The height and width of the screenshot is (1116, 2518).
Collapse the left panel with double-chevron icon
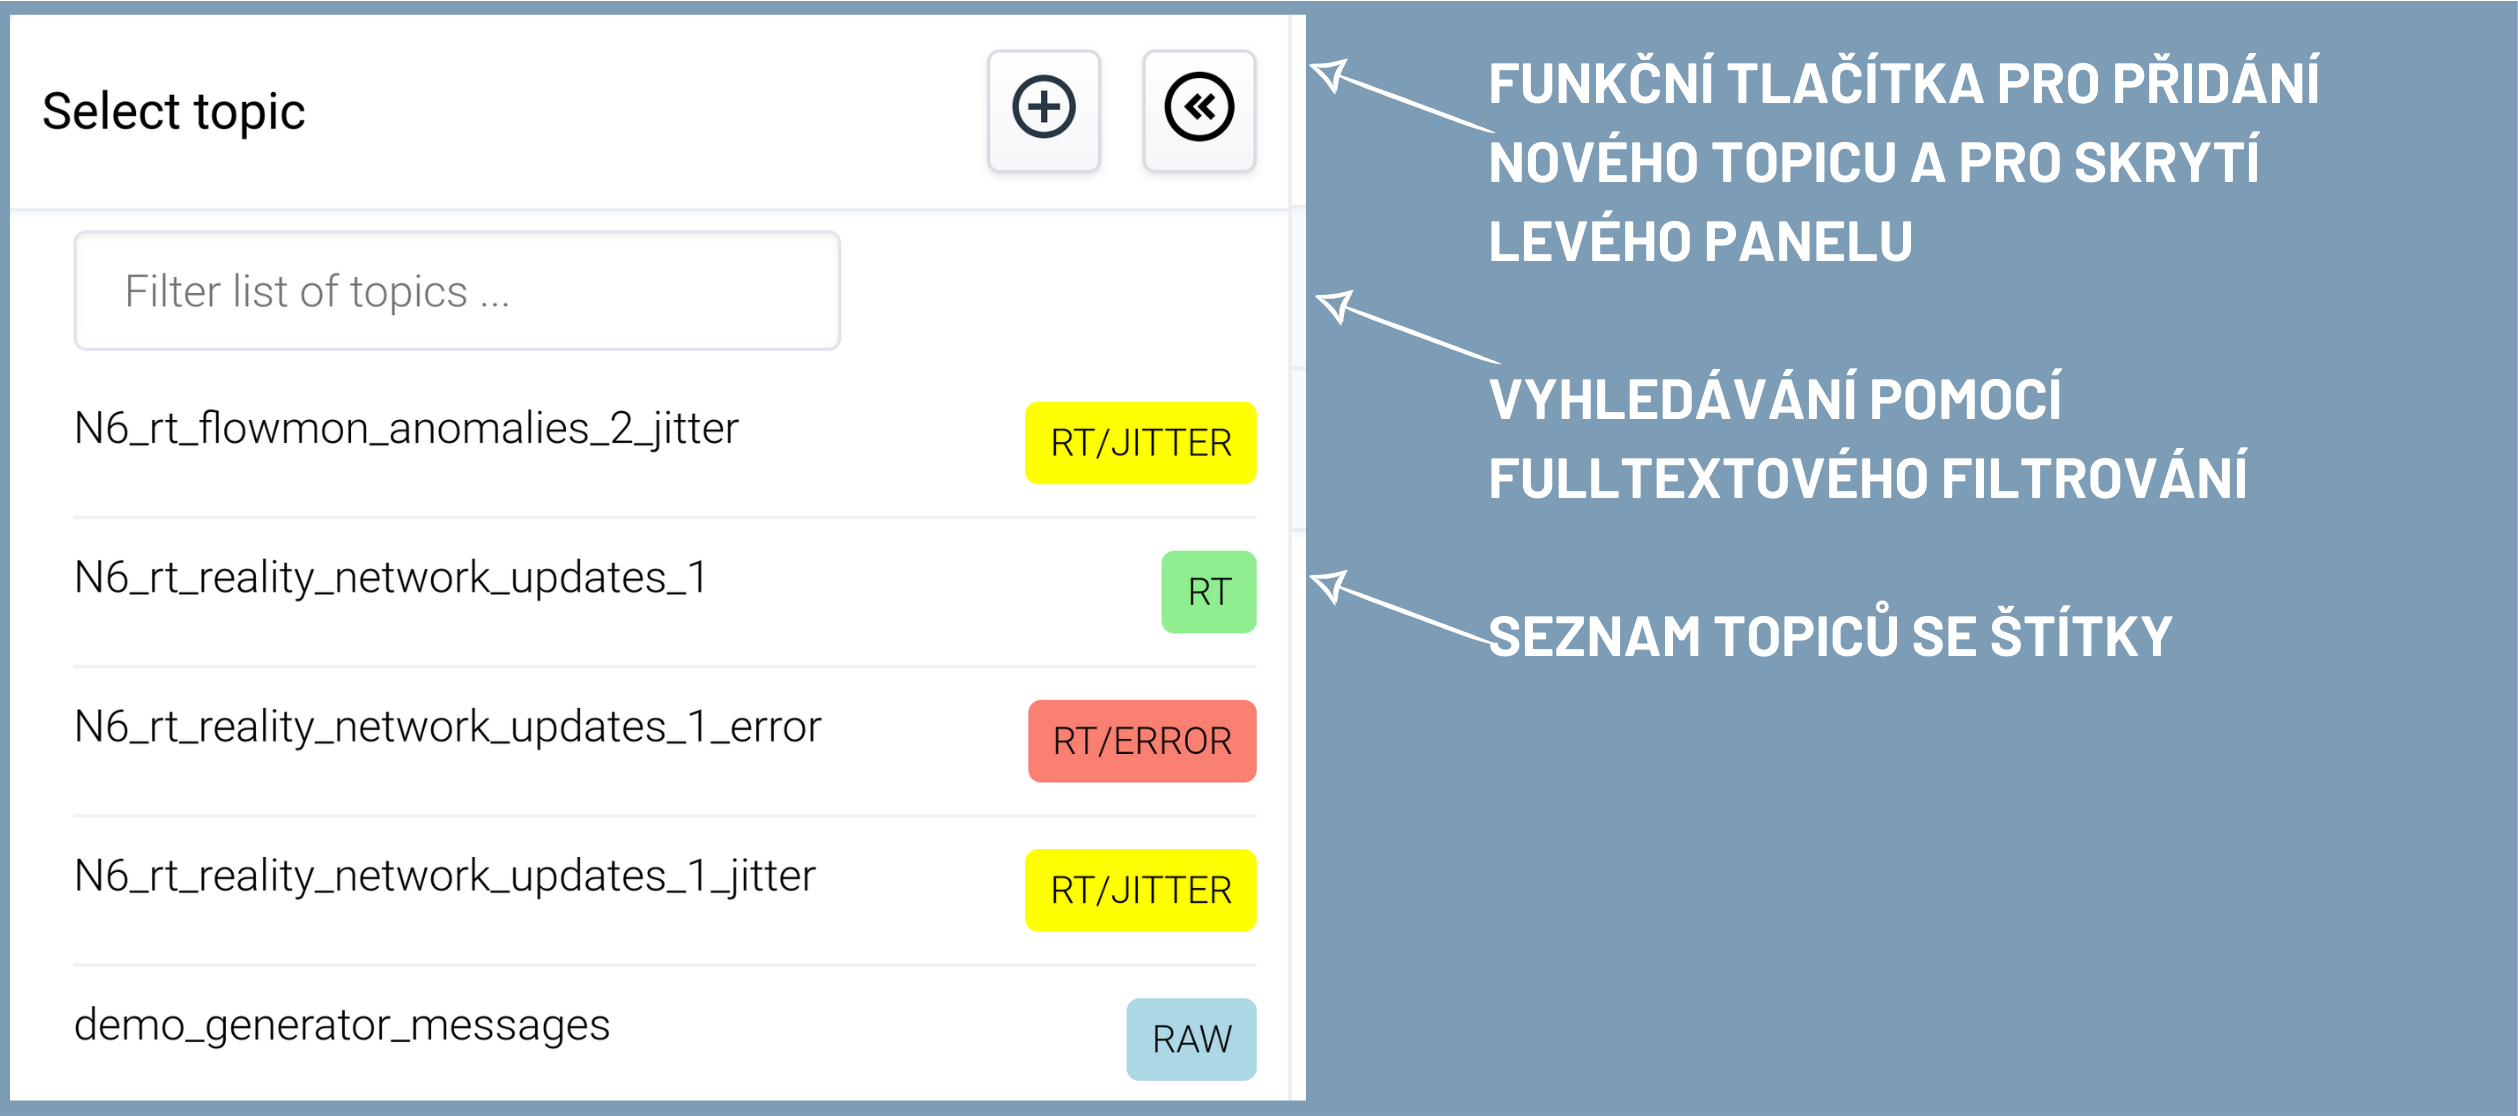1198,108
